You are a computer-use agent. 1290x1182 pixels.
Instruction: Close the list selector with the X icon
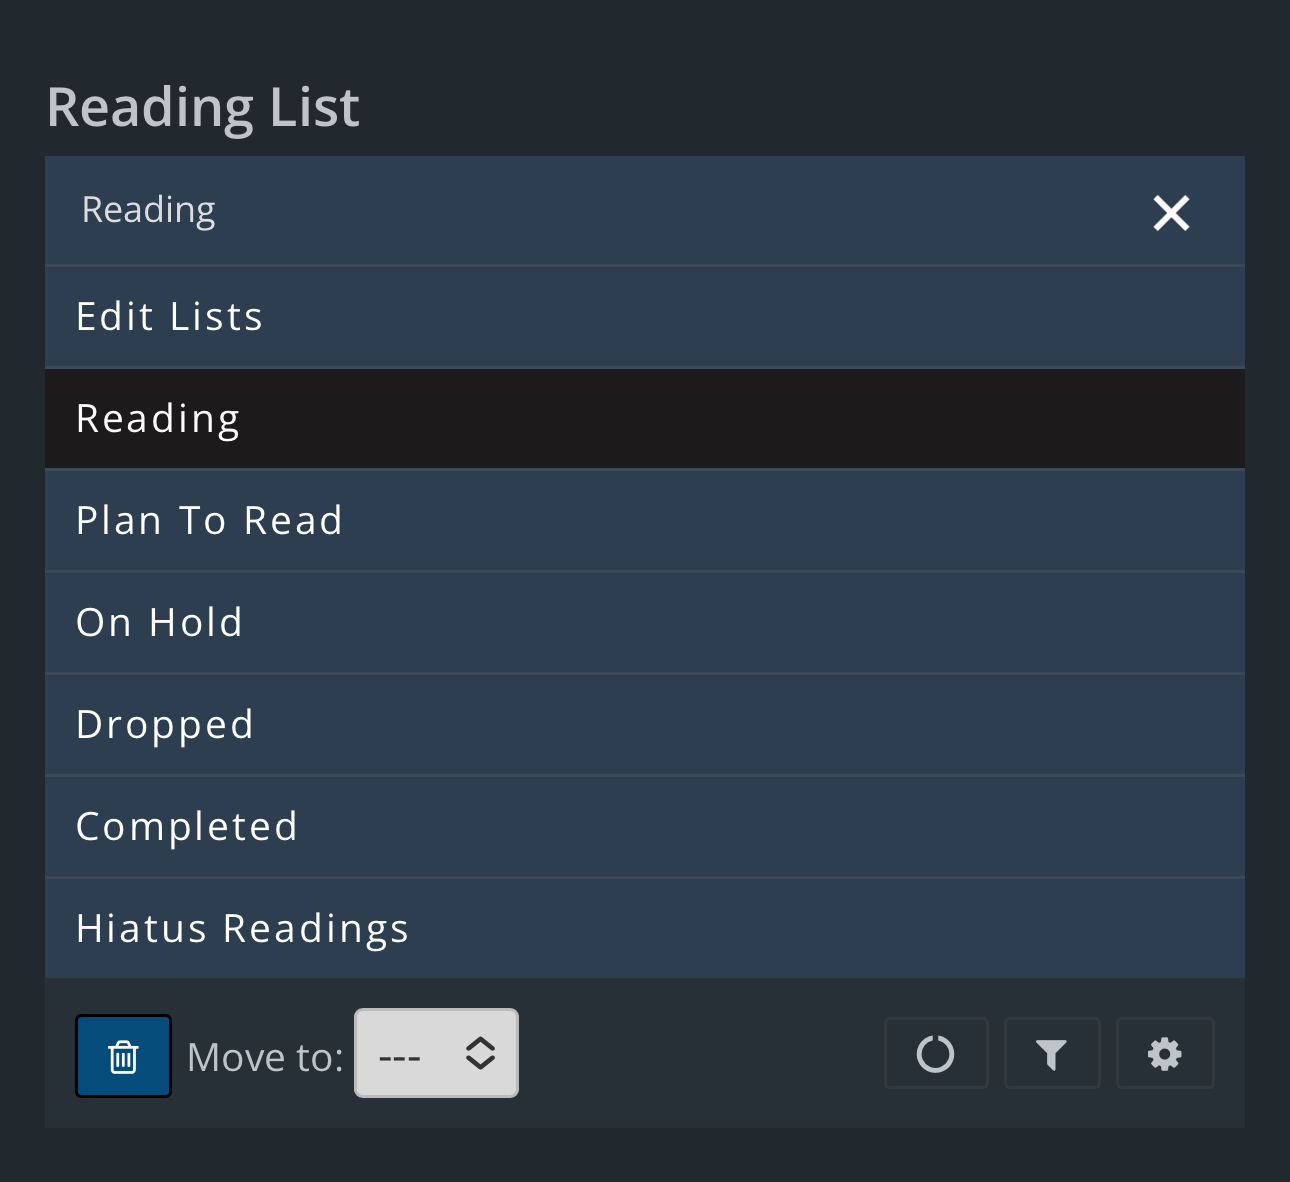(x=1171, y=213)
